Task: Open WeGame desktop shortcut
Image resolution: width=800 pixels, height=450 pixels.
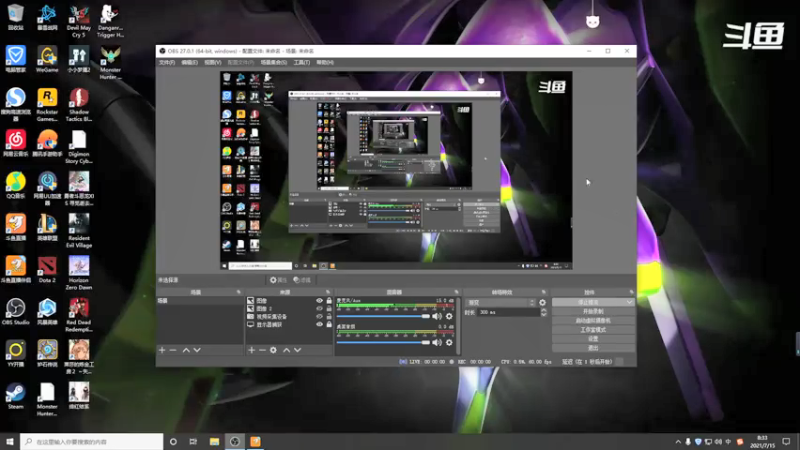Action: [x=47, y=59]
